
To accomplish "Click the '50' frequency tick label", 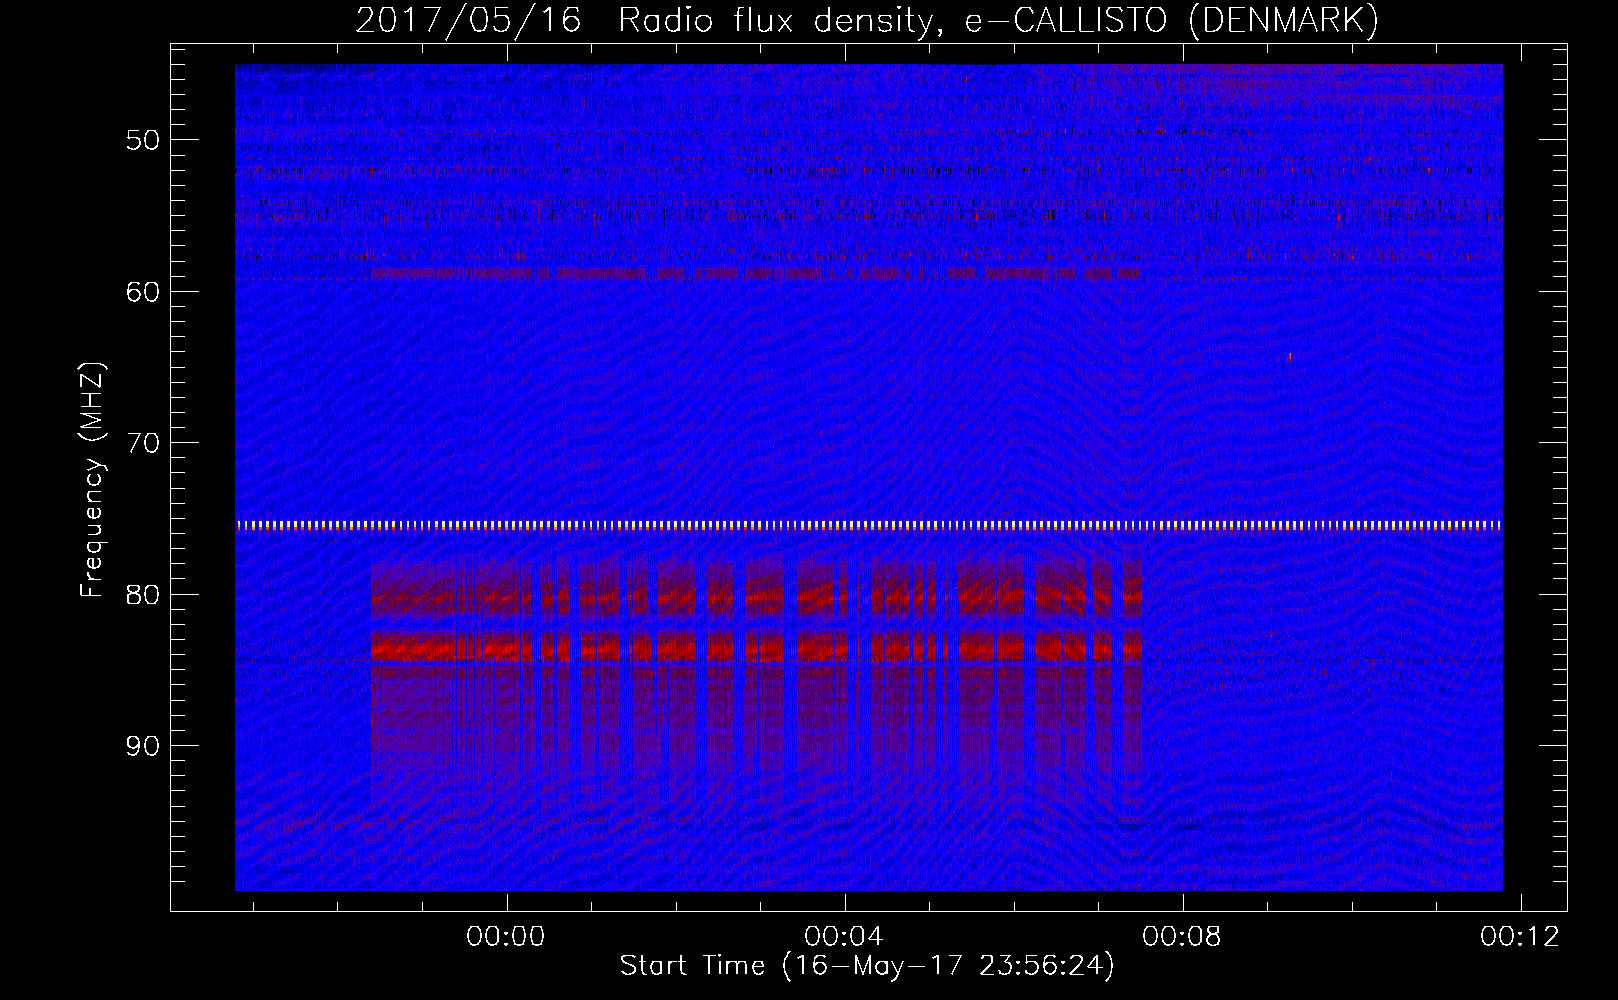I will point(143,140).
